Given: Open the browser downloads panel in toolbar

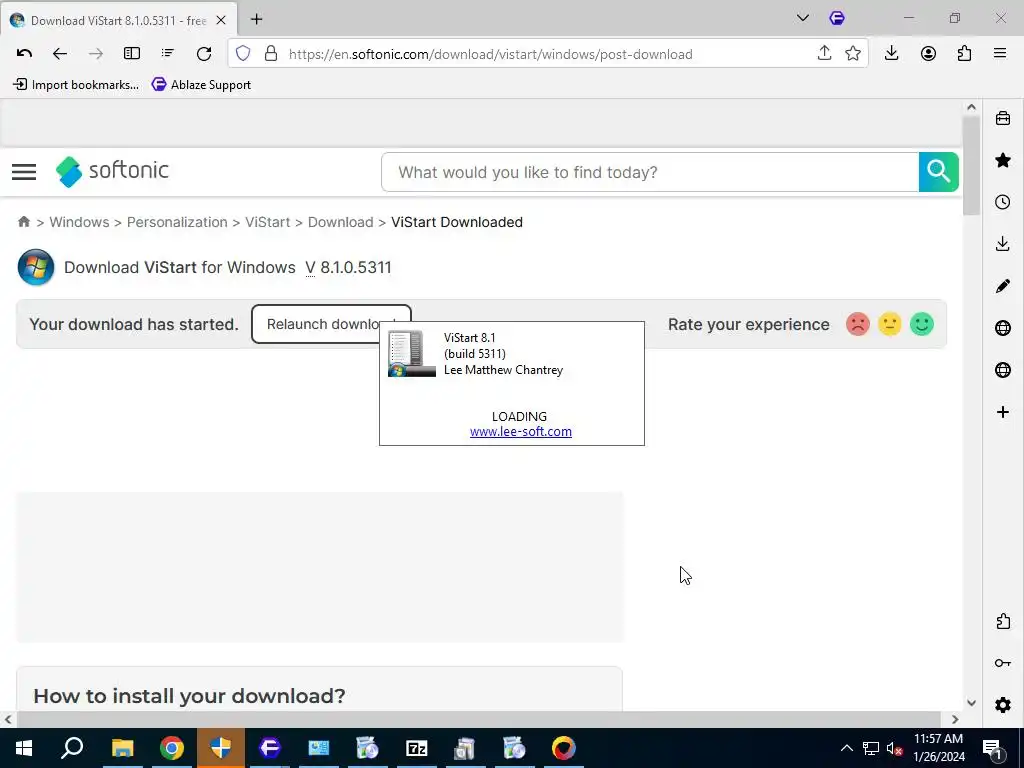Looking at the screenshot, I should point(891,54).
